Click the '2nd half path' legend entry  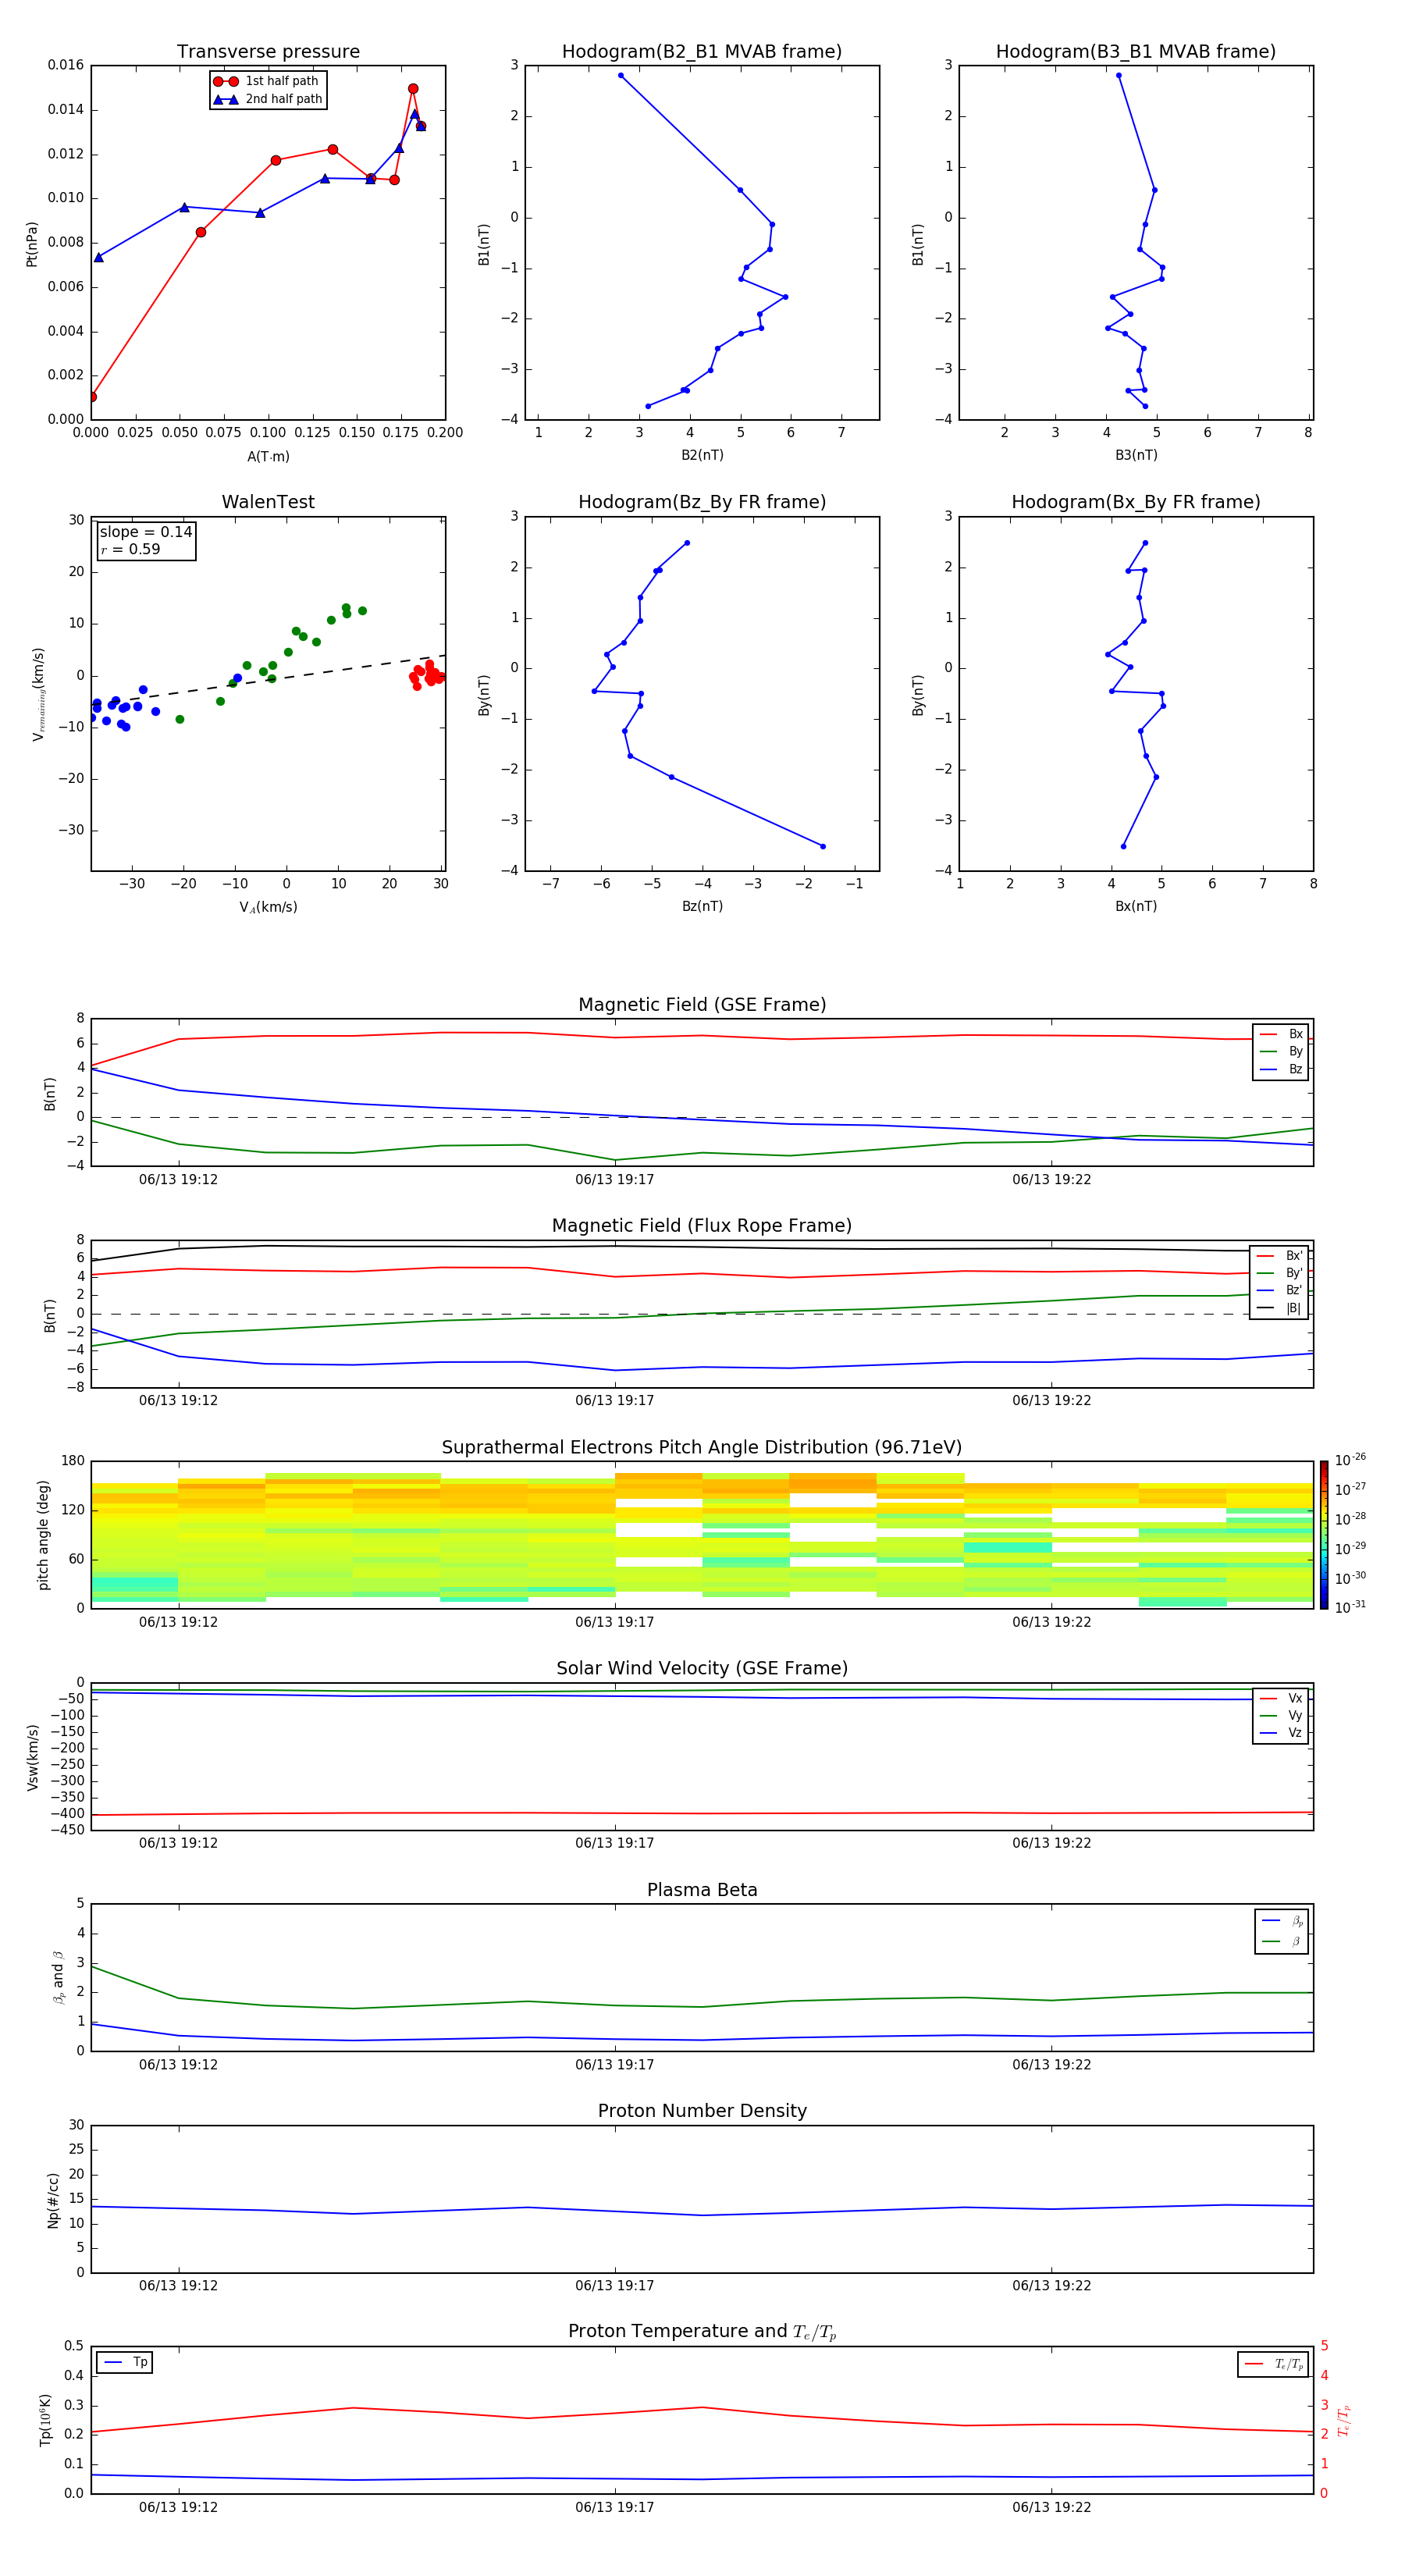(x=267, y=99)
